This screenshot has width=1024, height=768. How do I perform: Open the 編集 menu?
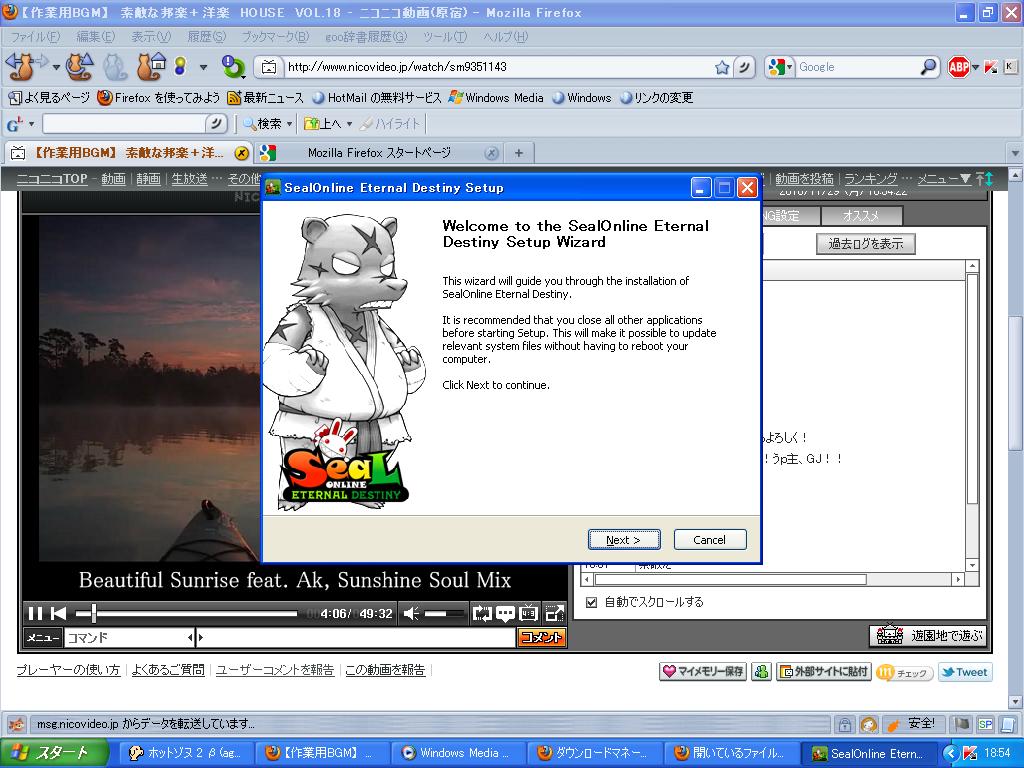[95, 37]
